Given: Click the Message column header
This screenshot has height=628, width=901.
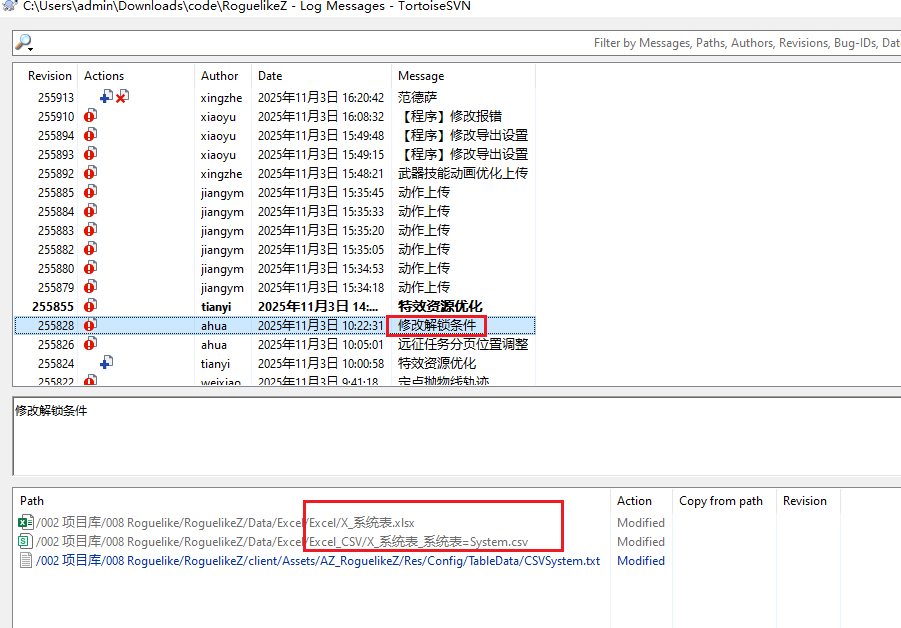Looking at the screenshot, I should pos(421,76).
